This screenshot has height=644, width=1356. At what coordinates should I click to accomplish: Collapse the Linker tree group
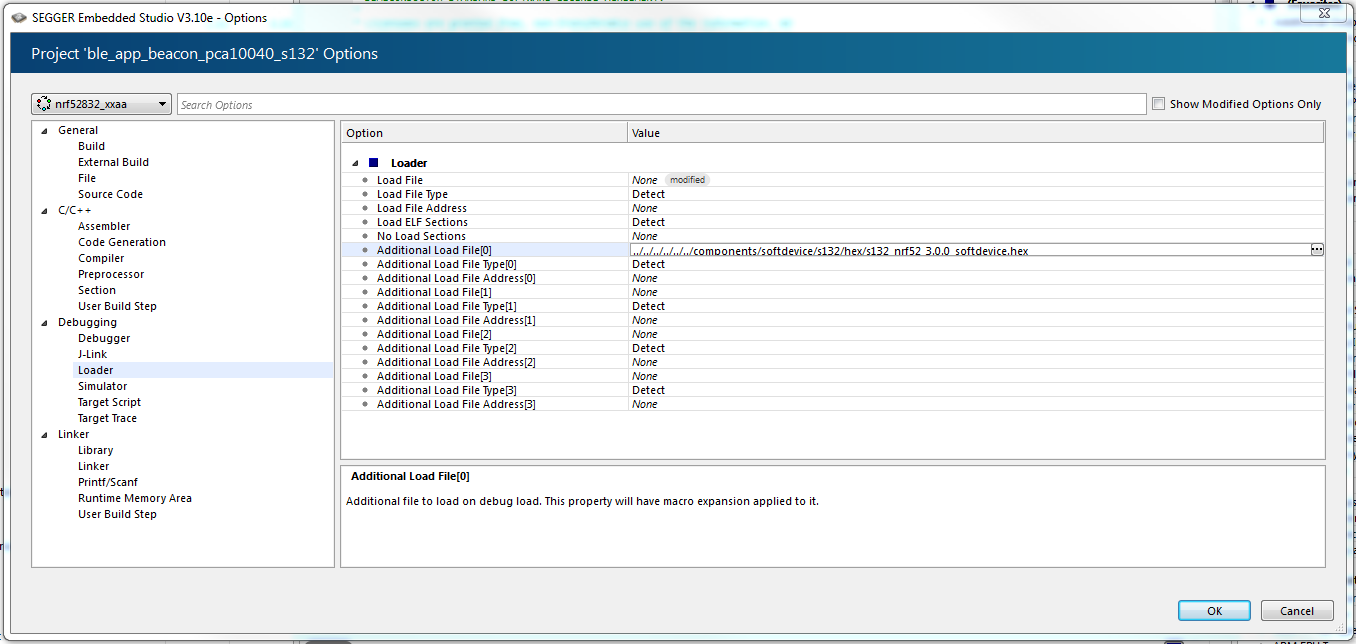(44, 434)
